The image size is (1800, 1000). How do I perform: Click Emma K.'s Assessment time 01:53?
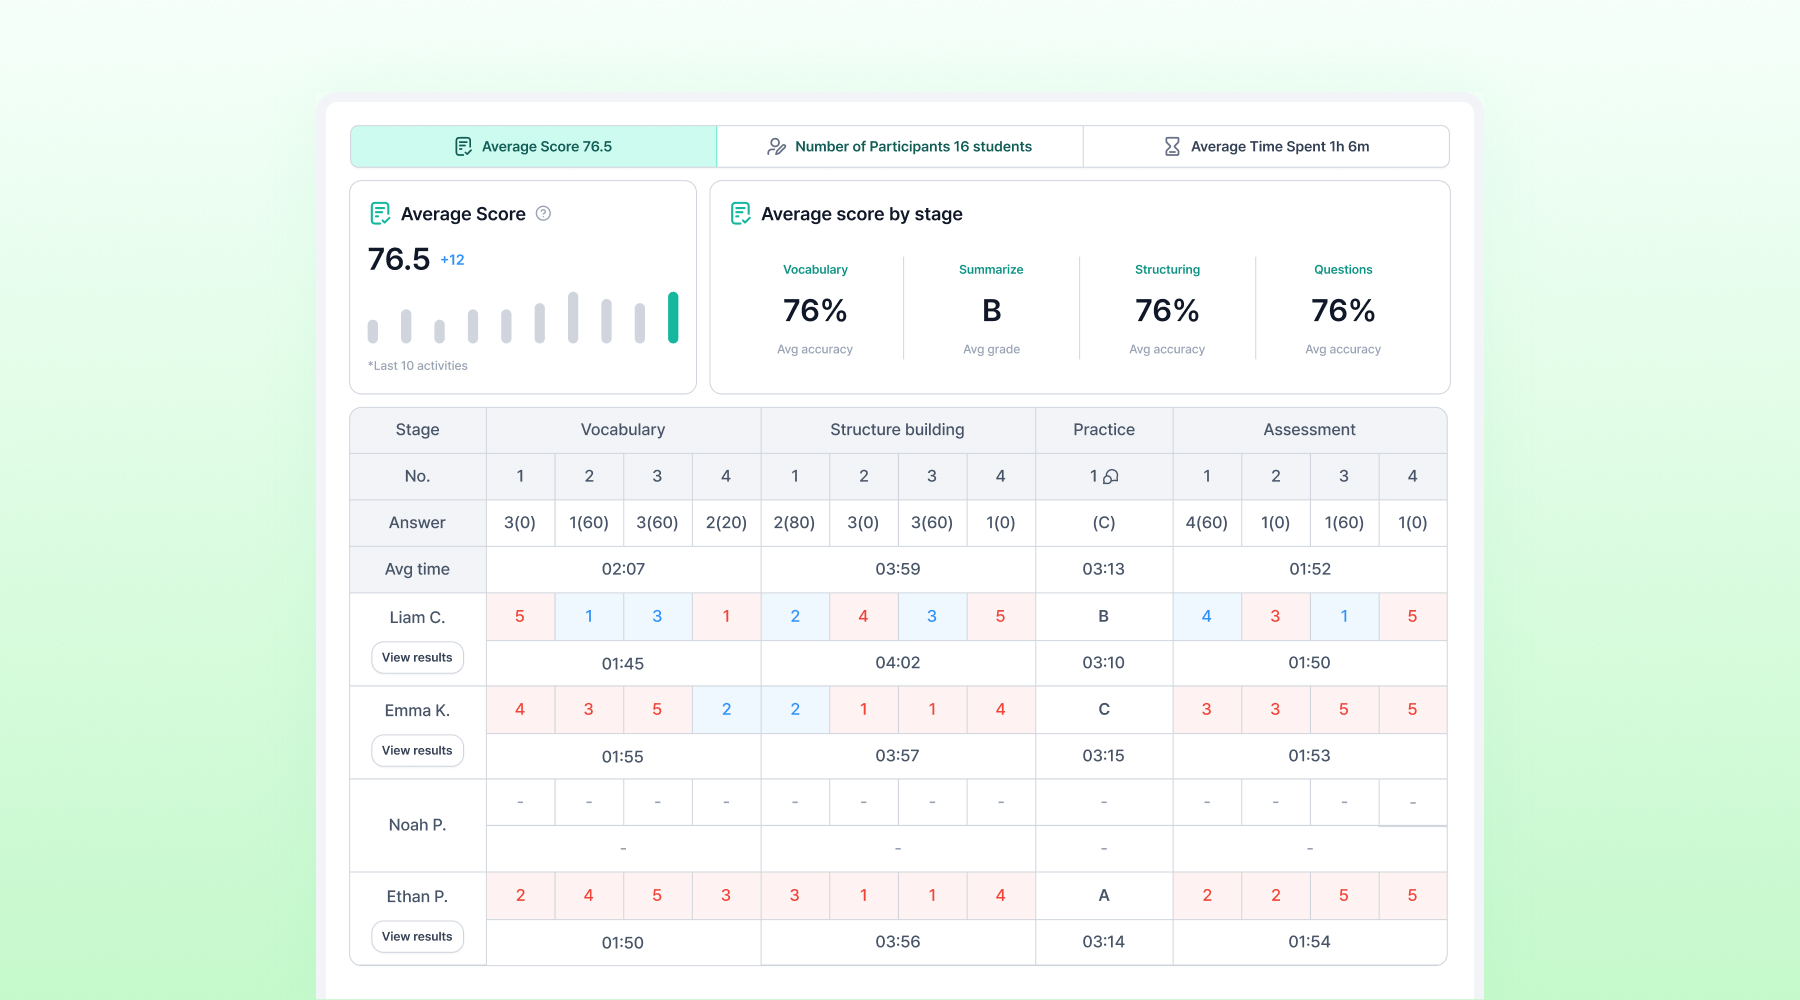1310,756
